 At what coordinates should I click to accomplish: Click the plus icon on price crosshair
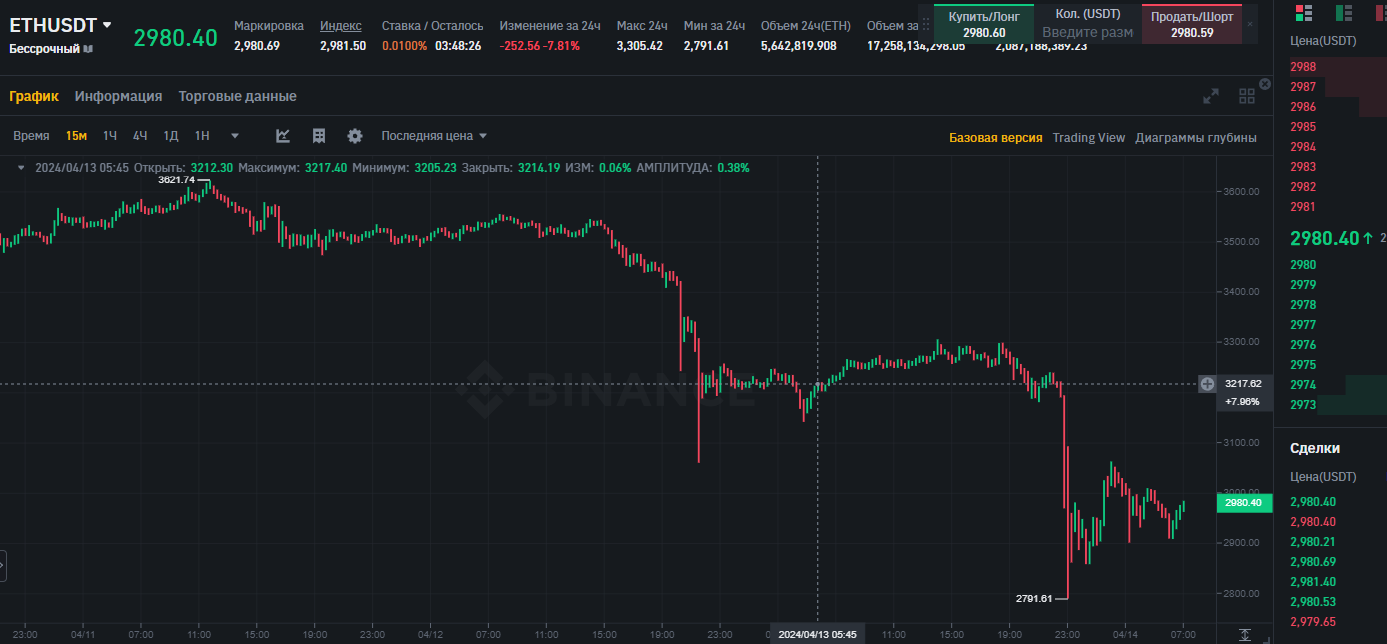pos(1208,384)
